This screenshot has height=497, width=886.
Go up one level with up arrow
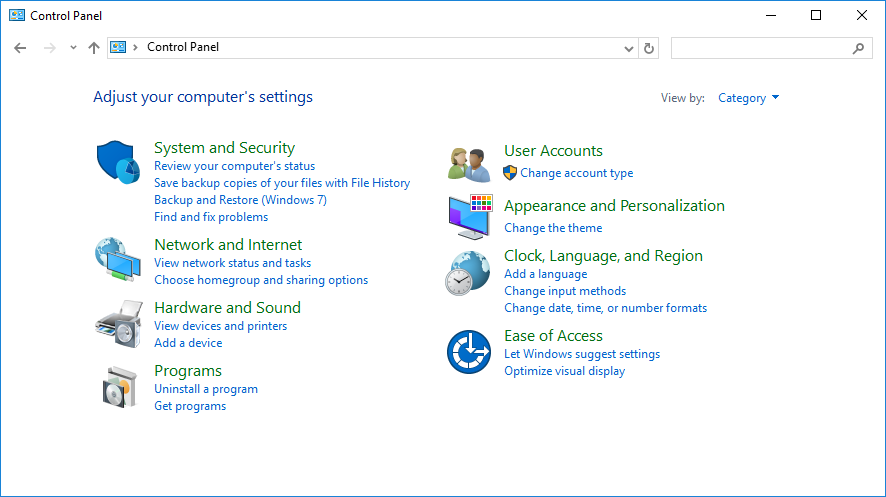pyautogui.click(x=94, y=48)
